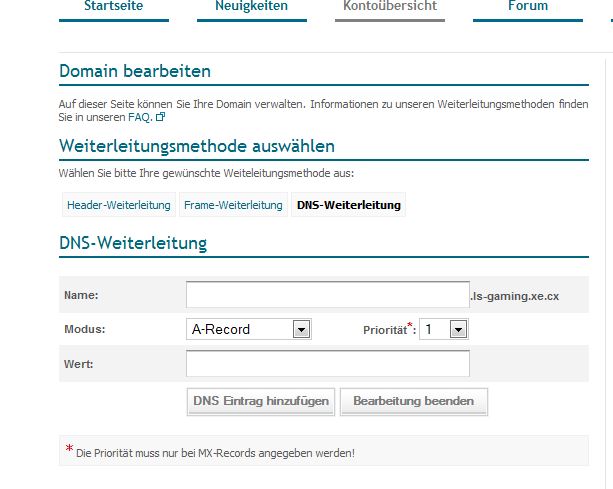
Task: Open the FAQ link
Action: [139, 117]
